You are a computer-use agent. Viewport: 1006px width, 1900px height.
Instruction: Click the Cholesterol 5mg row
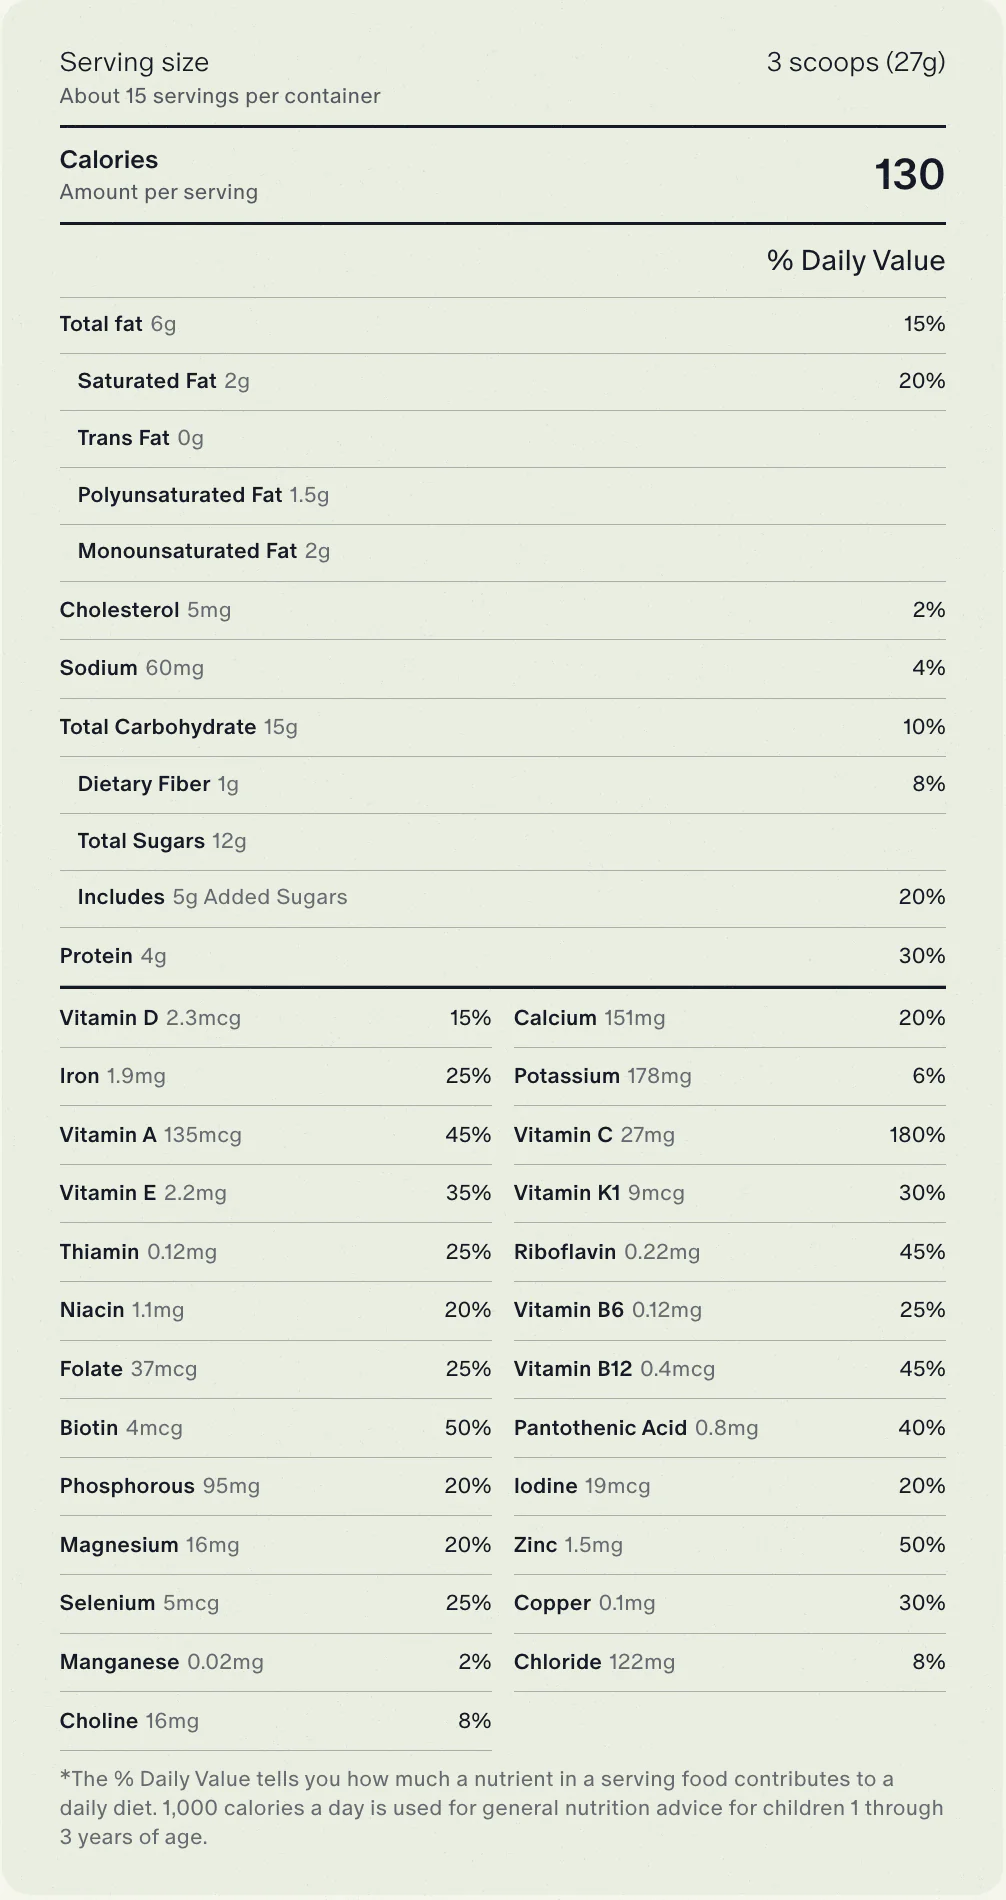(503, 610)
